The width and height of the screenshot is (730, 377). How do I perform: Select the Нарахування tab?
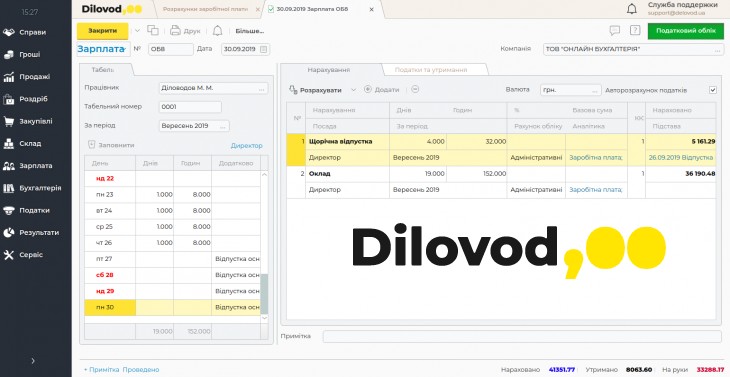click(329, 70)
